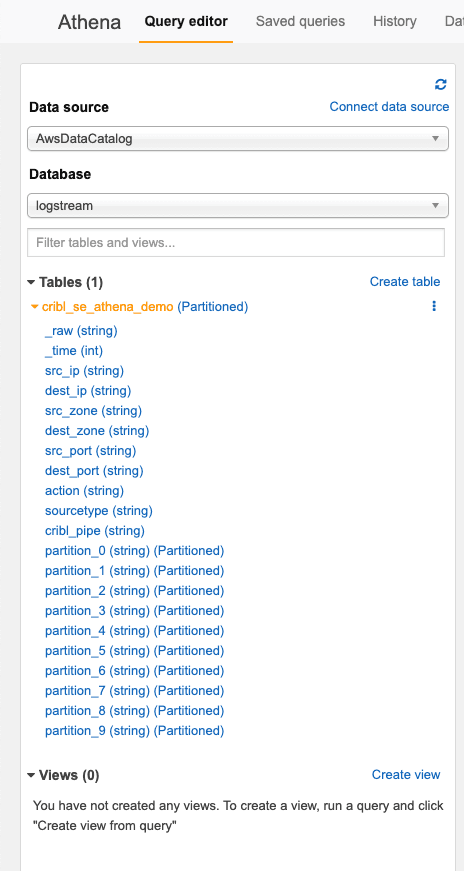This screenshot has height=871, width=464.
Task: Click the dest_zone (string) column
Action: (x=97, y=431)
